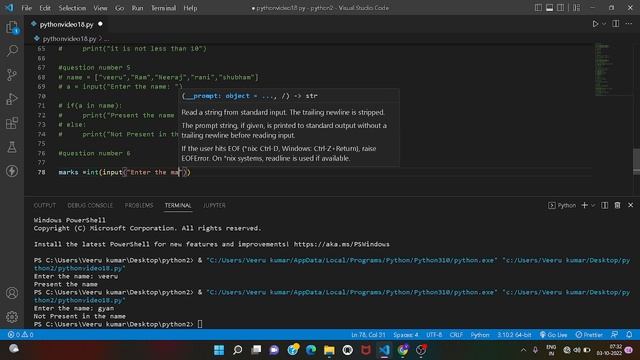Click the Windows Start button
The image size is (640, 360).
pyautogui.click(x=219, y=350)
